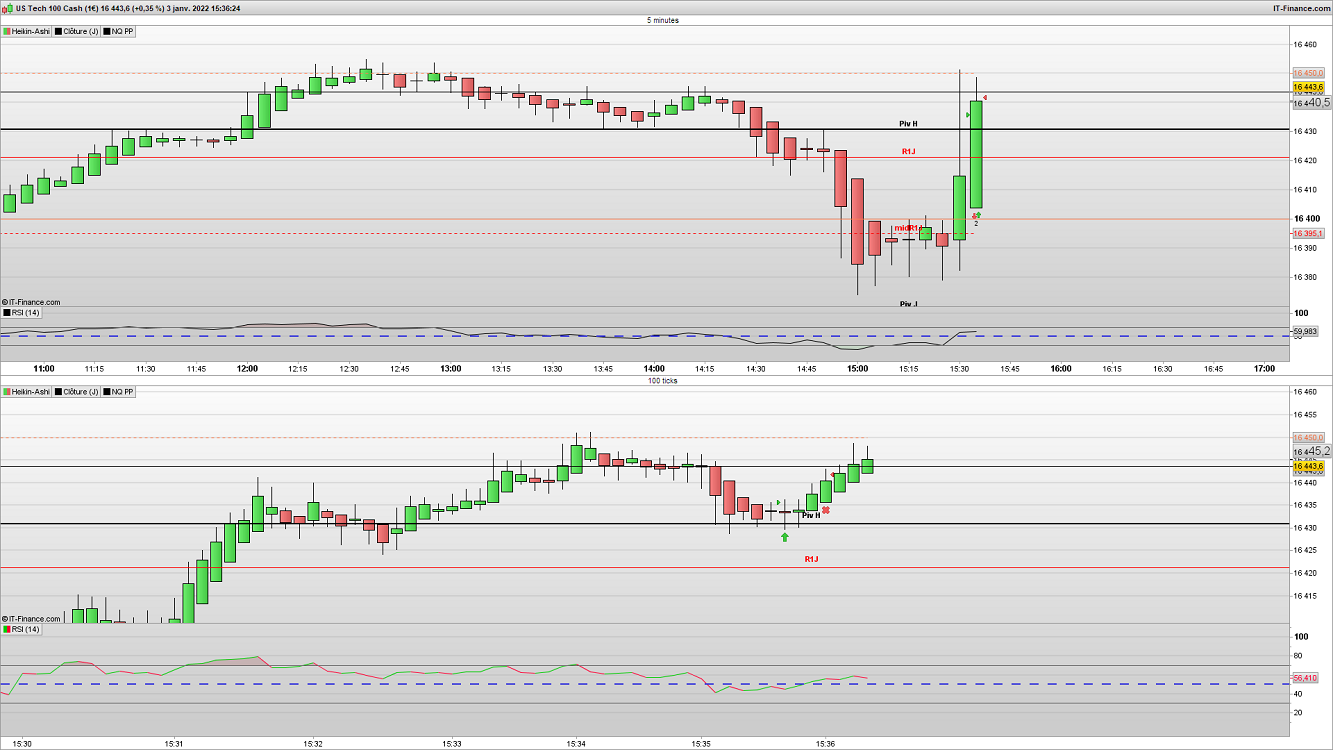Screen dimensions: 1333x750
Task: Click the red X marker on the 100 ticks chart
Action: [x=825, y=510]
